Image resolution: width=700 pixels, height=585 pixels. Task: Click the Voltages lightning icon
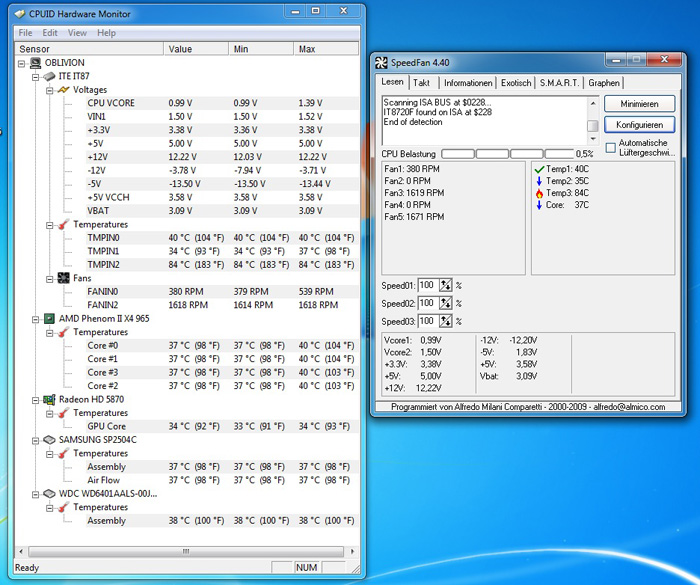tap(63, 90)
